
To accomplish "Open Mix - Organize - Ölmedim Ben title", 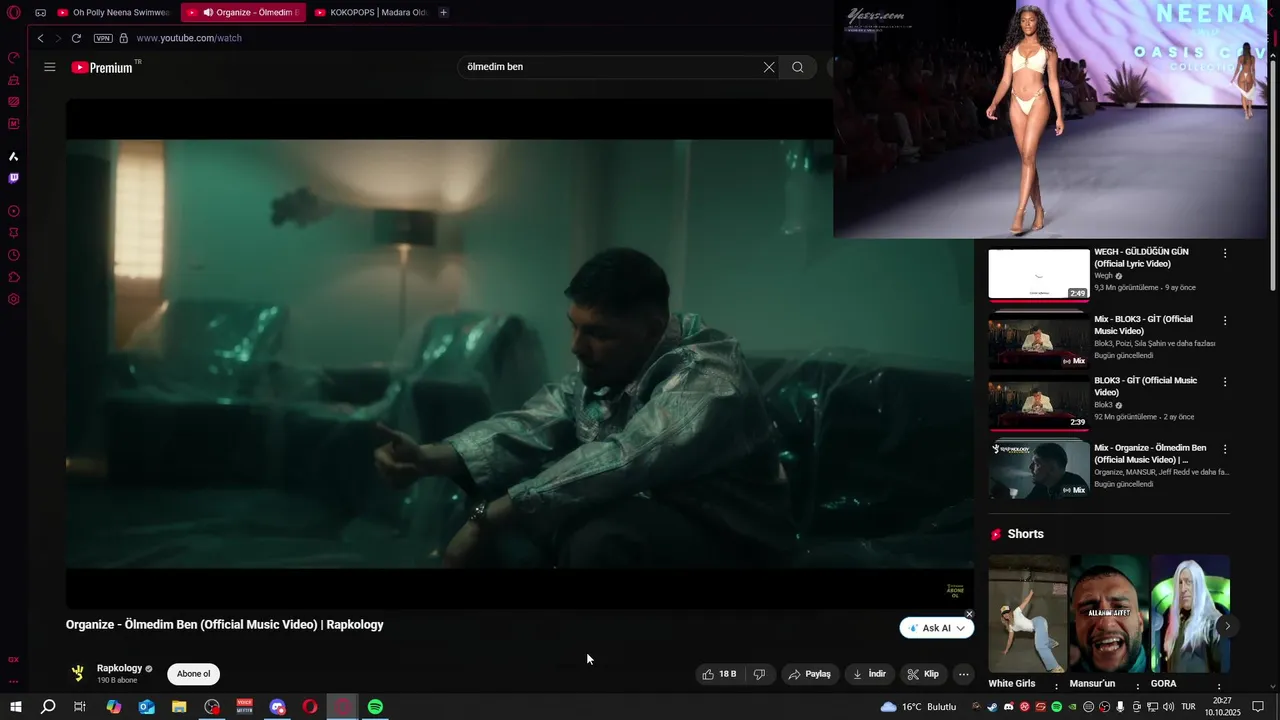I will 1150,454.
